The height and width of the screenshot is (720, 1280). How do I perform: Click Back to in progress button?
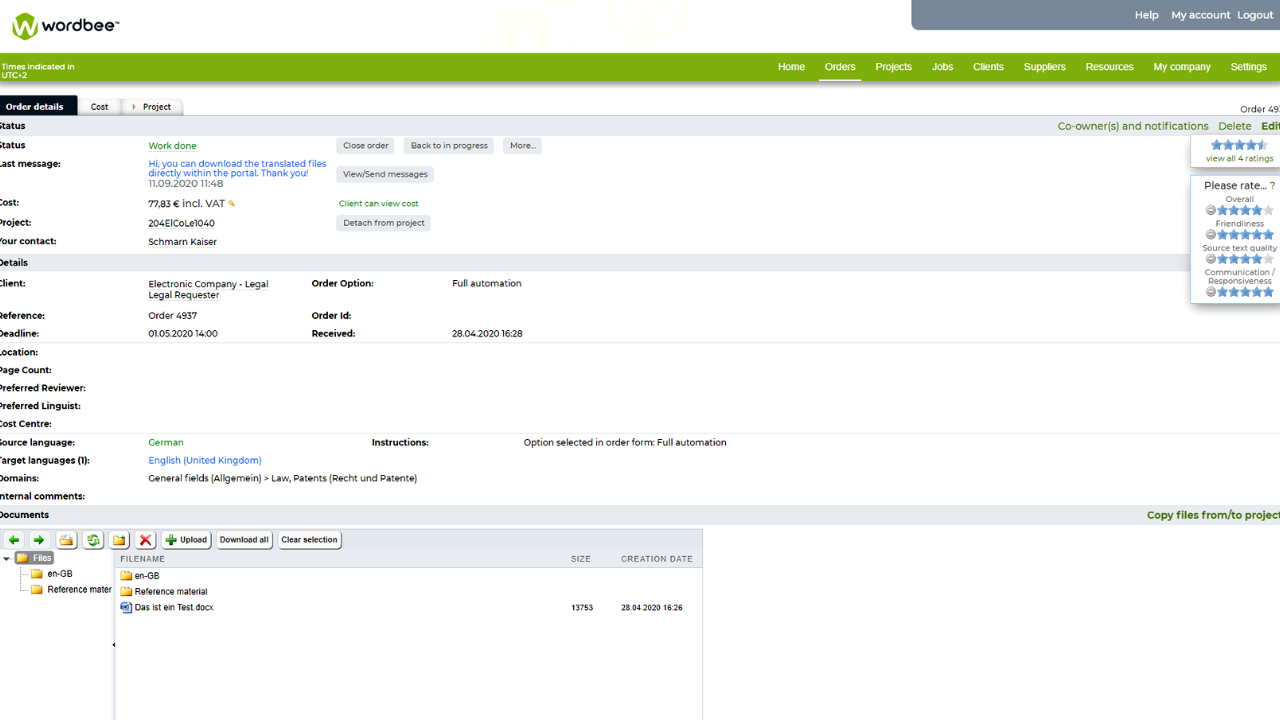(x=449, y=146)
